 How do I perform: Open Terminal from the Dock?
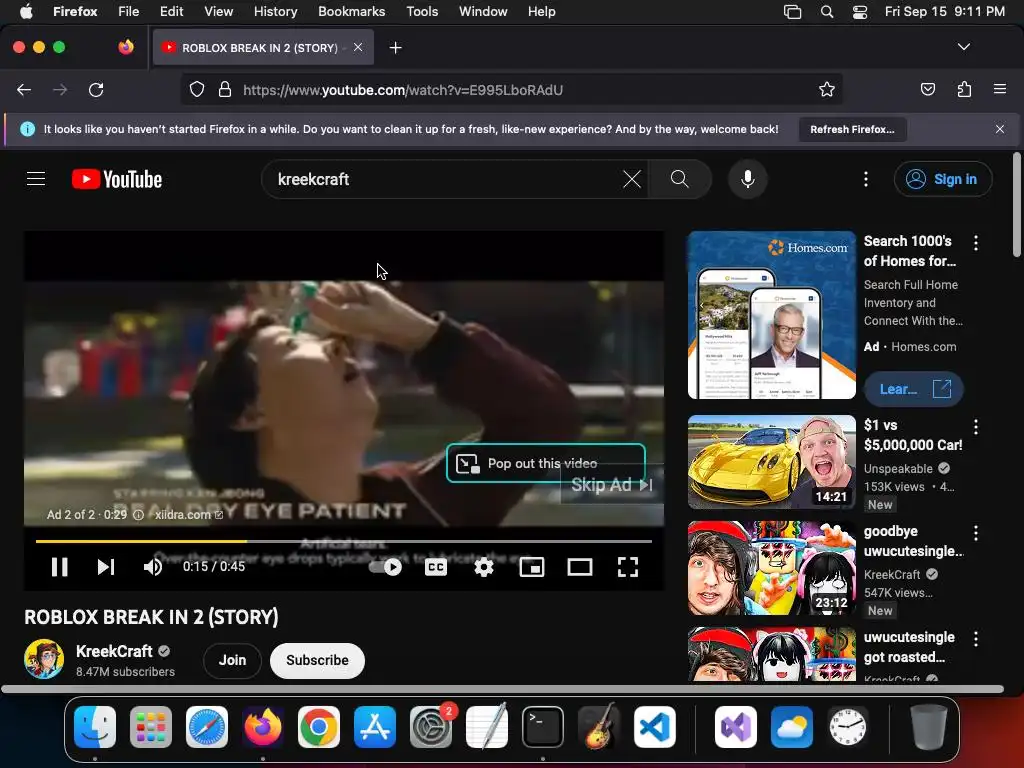(x=543, y=726)
